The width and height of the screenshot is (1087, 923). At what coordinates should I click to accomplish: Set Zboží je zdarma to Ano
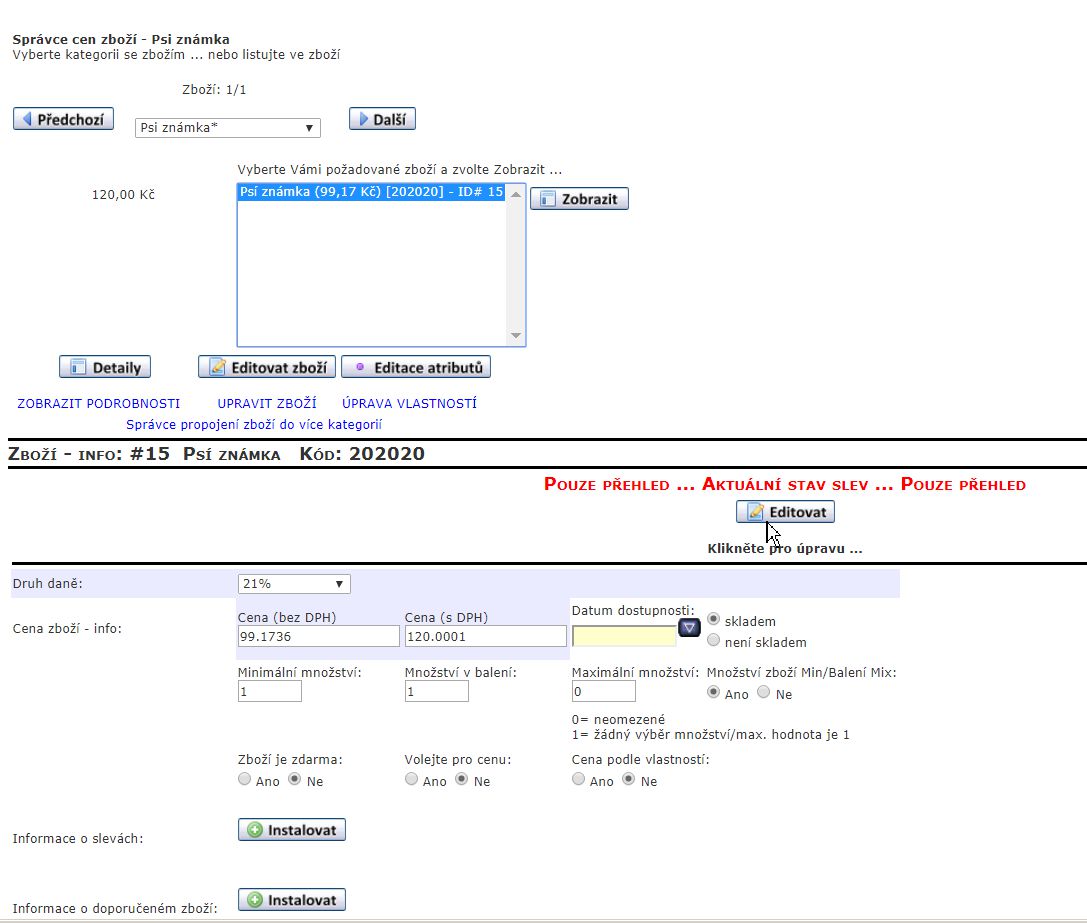(245, 780)
